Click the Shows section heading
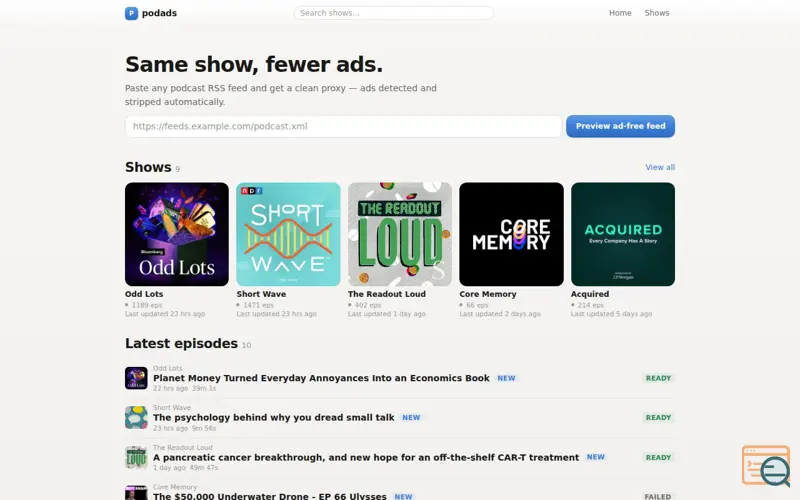 coord(148,167)
